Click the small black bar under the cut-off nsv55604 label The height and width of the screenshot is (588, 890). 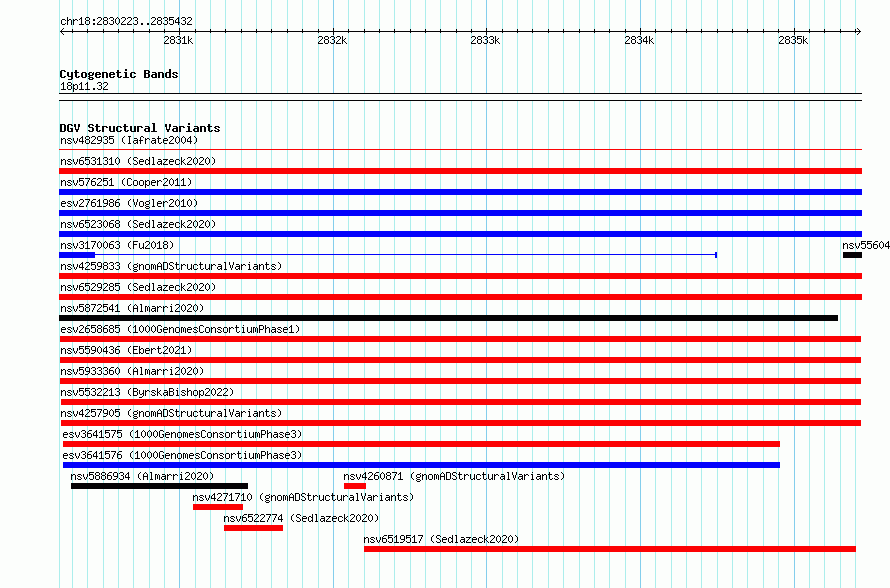(853, 255)
